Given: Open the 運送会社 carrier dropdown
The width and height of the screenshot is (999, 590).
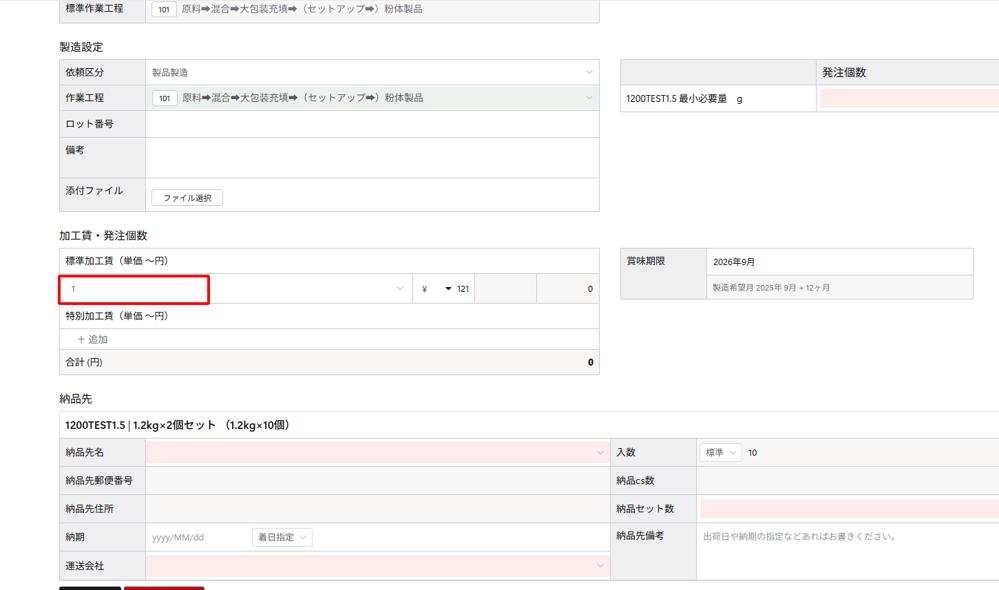Looking at the screenshot, I should coord(376,566).
